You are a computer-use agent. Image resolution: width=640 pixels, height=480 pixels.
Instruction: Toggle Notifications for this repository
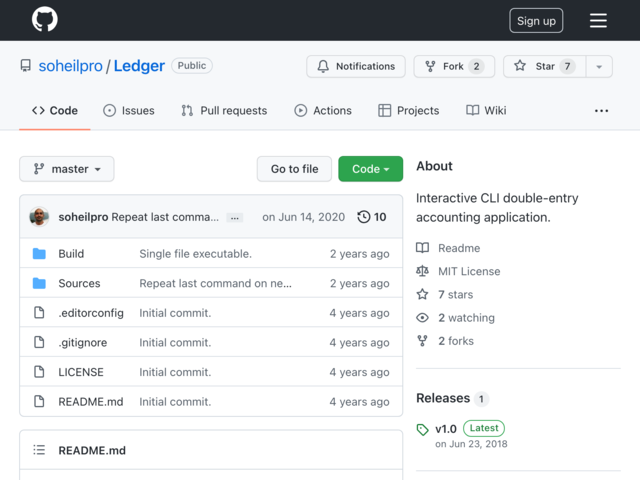click(356, 66)
